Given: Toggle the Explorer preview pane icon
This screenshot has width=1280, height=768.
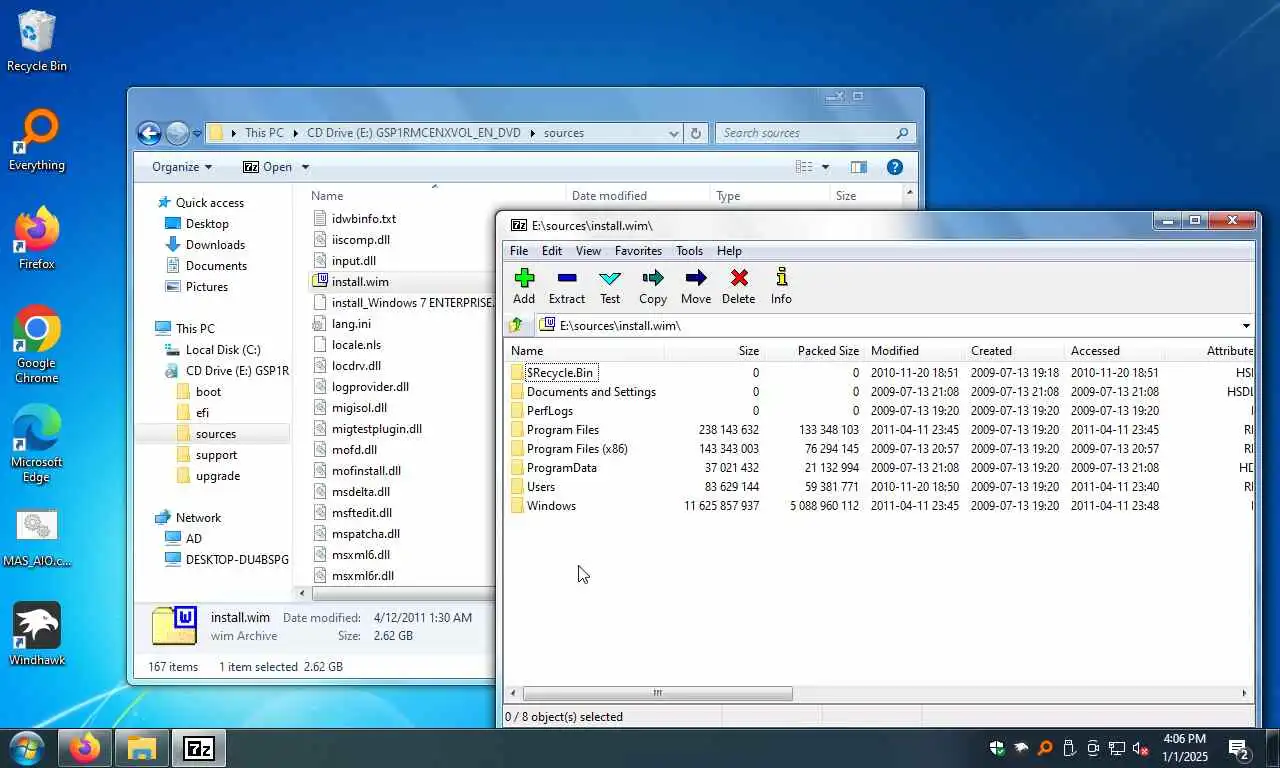Looking at the screenshot, I should pos(858,167).
